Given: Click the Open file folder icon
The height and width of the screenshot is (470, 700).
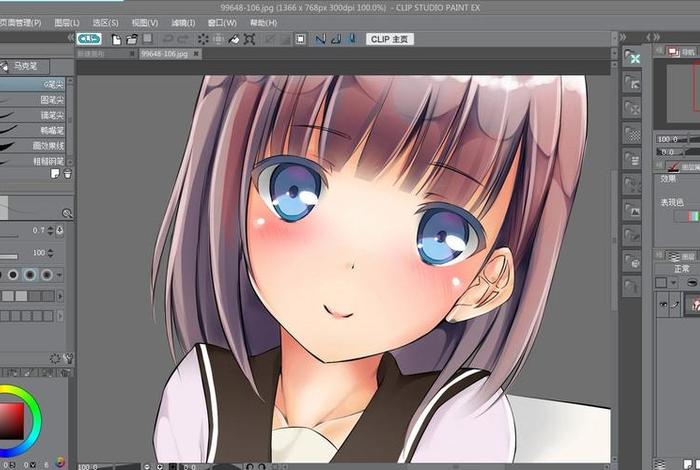Looking at the screenshot, I should pos(132,40).
